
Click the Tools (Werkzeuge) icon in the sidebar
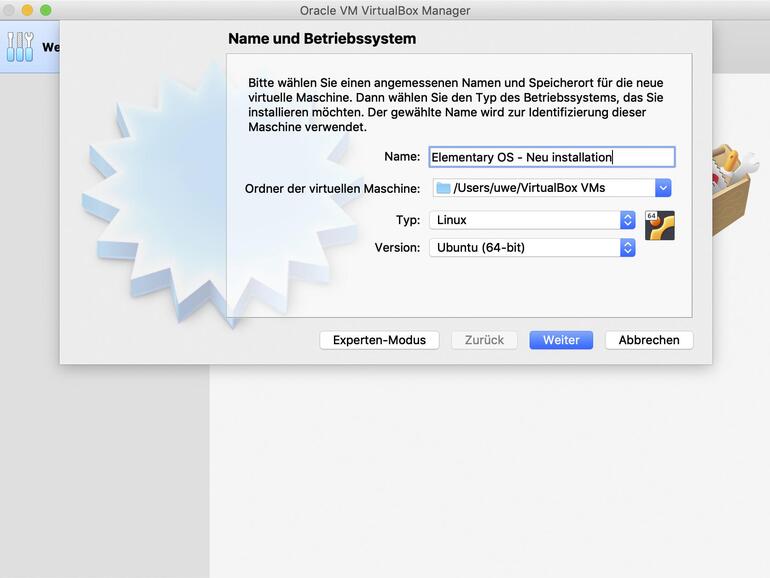pos(20,47)
